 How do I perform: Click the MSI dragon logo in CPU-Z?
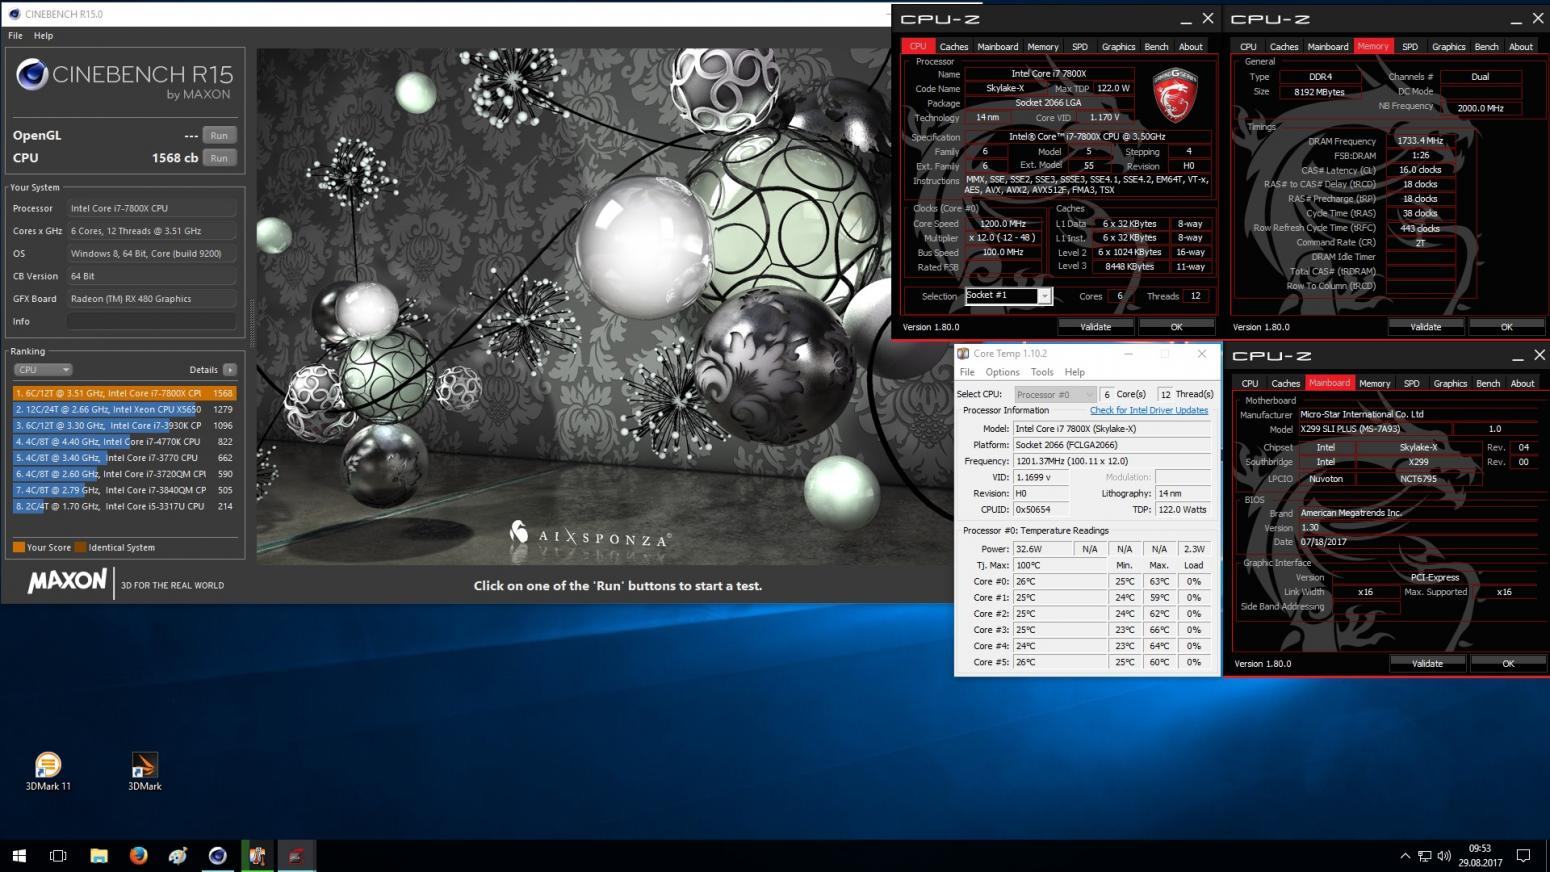(x=1175, y=95)
